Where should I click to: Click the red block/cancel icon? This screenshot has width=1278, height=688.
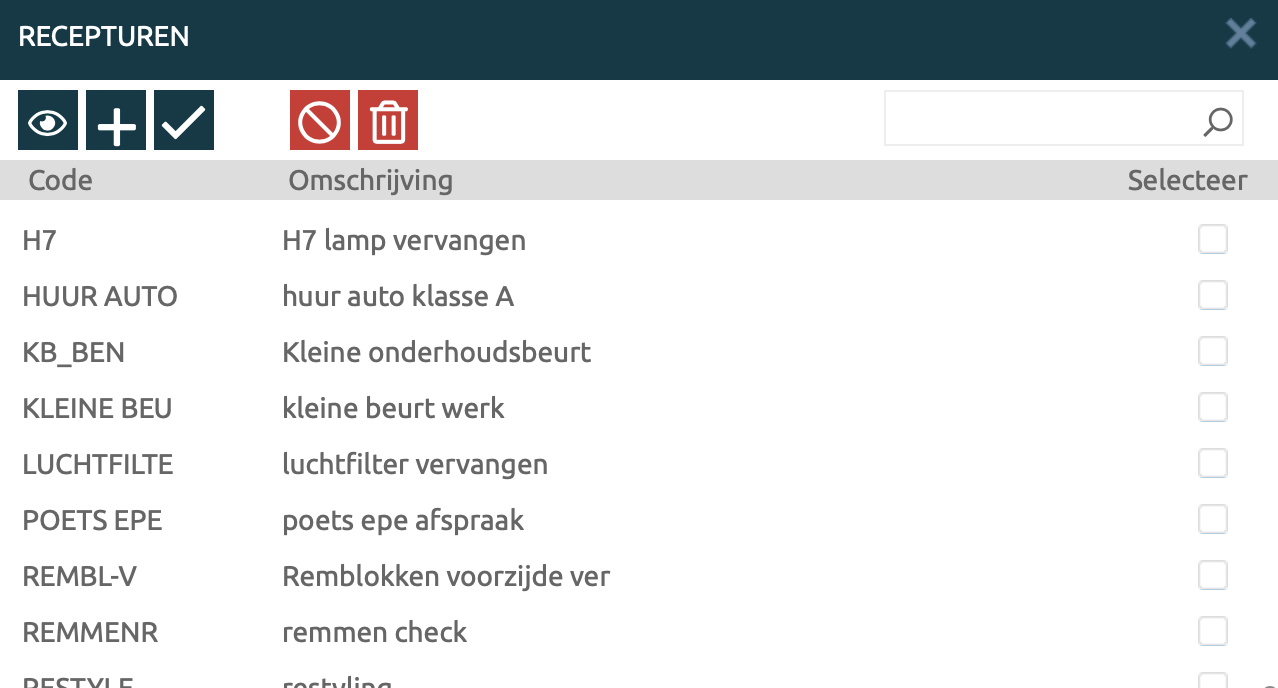click(x=320, y=121)
